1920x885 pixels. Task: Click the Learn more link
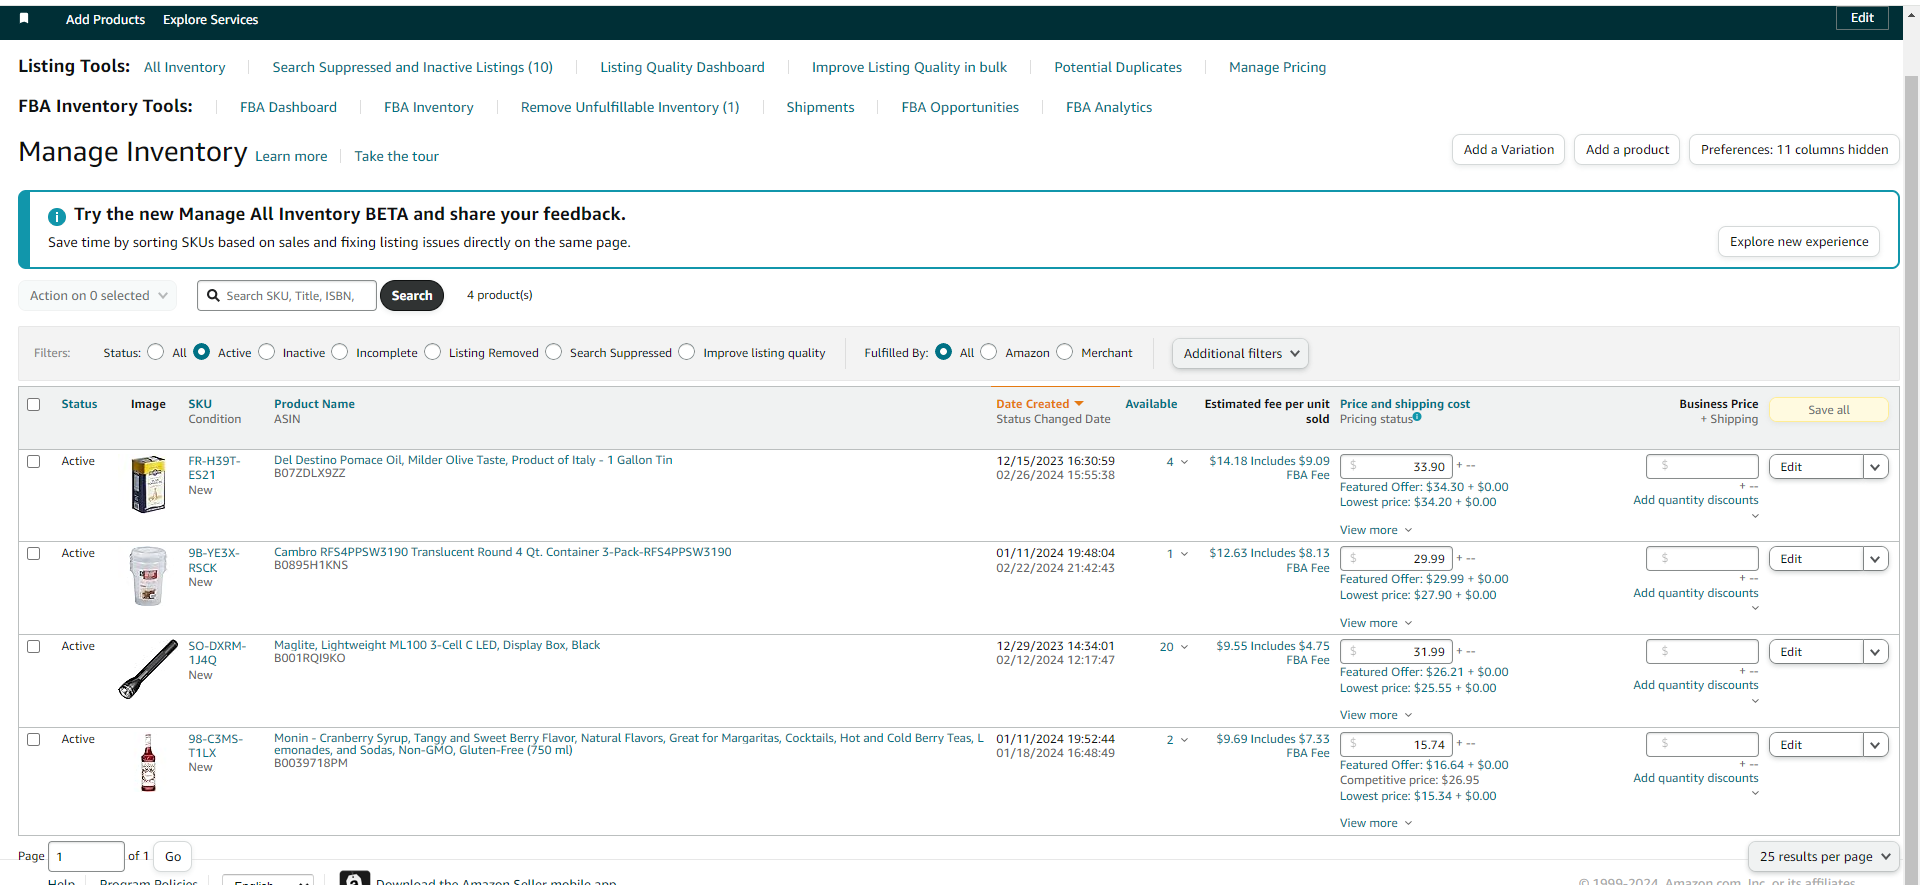[x=291, y=157]
